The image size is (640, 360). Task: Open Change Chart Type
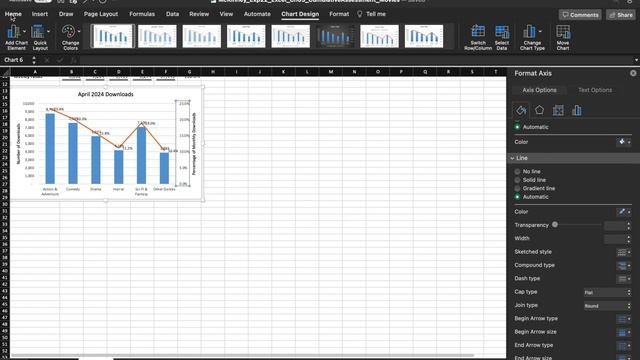(x=532, y=37)
